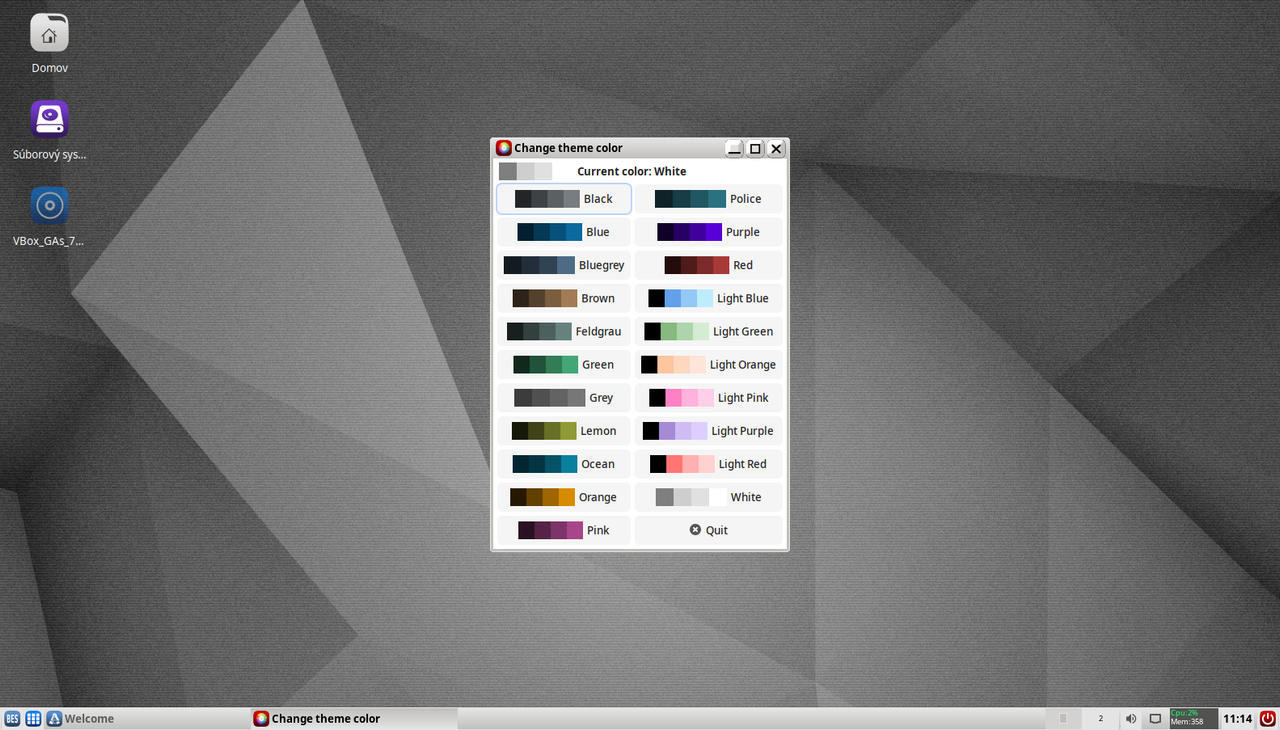Choose the Red theme color
The image size is (1280, 730).
pyautogui.click(x=708, y=265)
